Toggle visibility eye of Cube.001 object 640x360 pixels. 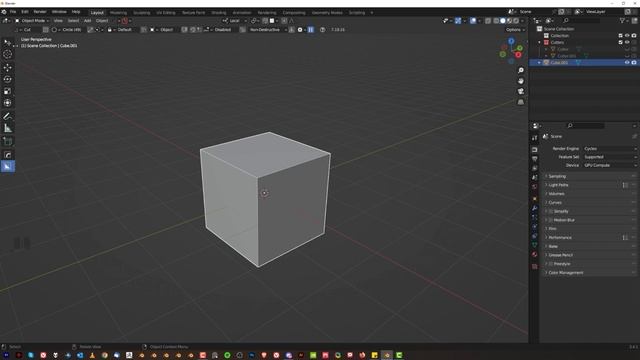(627, 62)
